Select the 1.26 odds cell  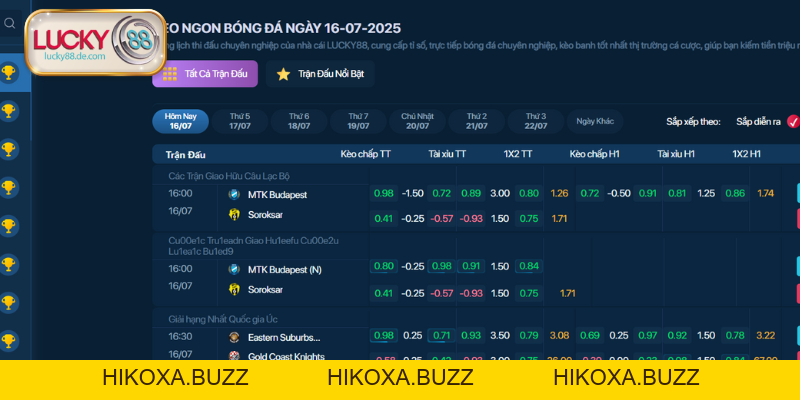point(559,193)
